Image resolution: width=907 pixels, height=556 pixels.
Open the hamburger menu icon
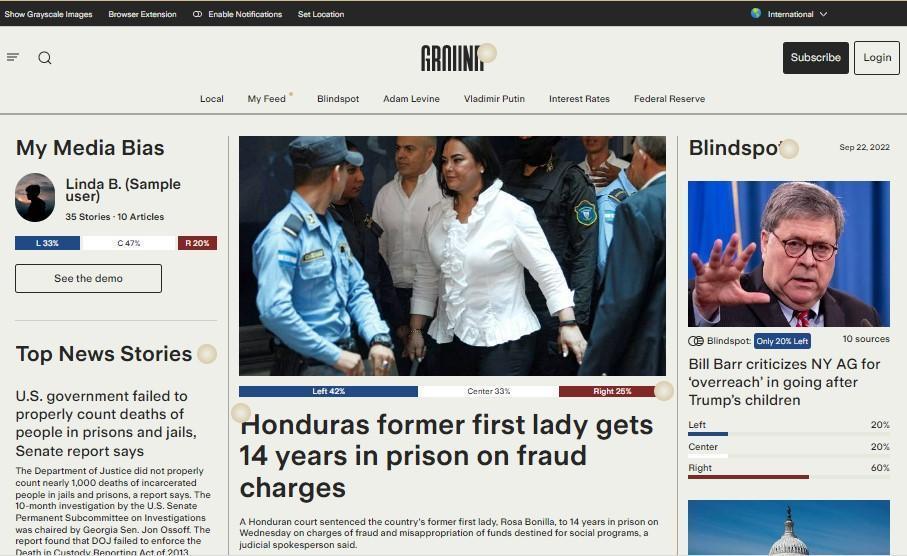(x=13, y=57)
